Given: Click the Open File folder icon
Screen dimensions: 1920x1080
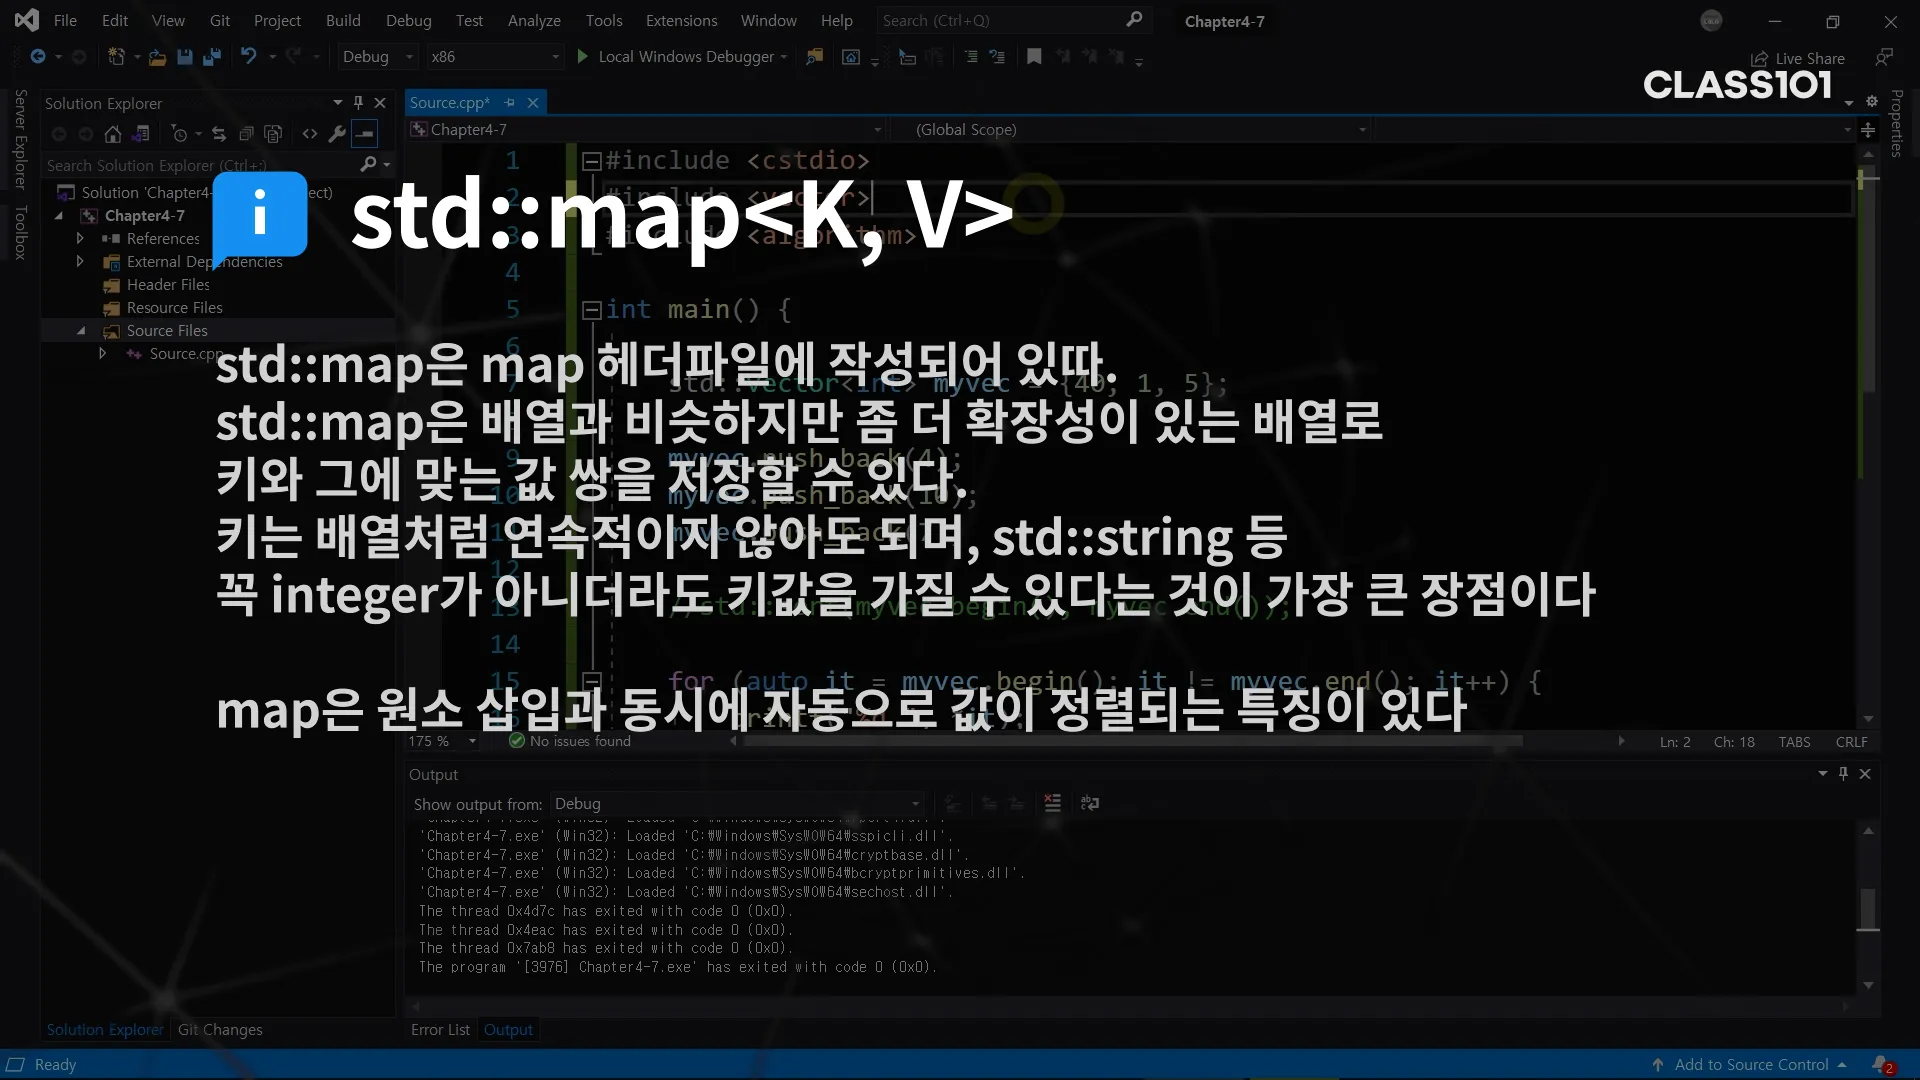Looking at the screenshot, I should 157,57.
